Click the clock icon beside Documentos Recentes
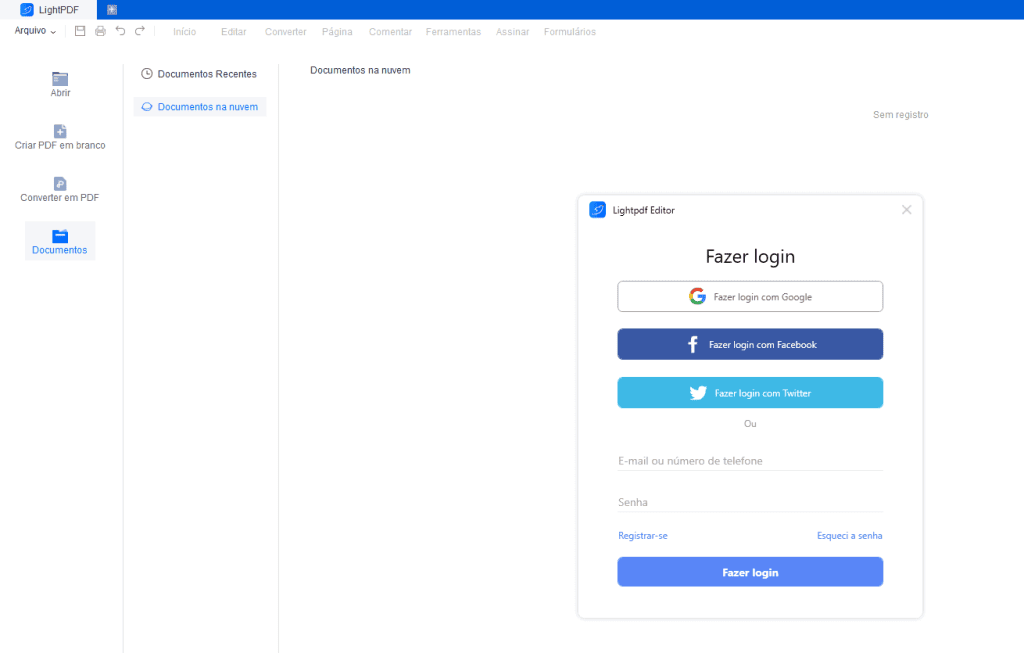 pyautogui.click(x=147, y=74)
